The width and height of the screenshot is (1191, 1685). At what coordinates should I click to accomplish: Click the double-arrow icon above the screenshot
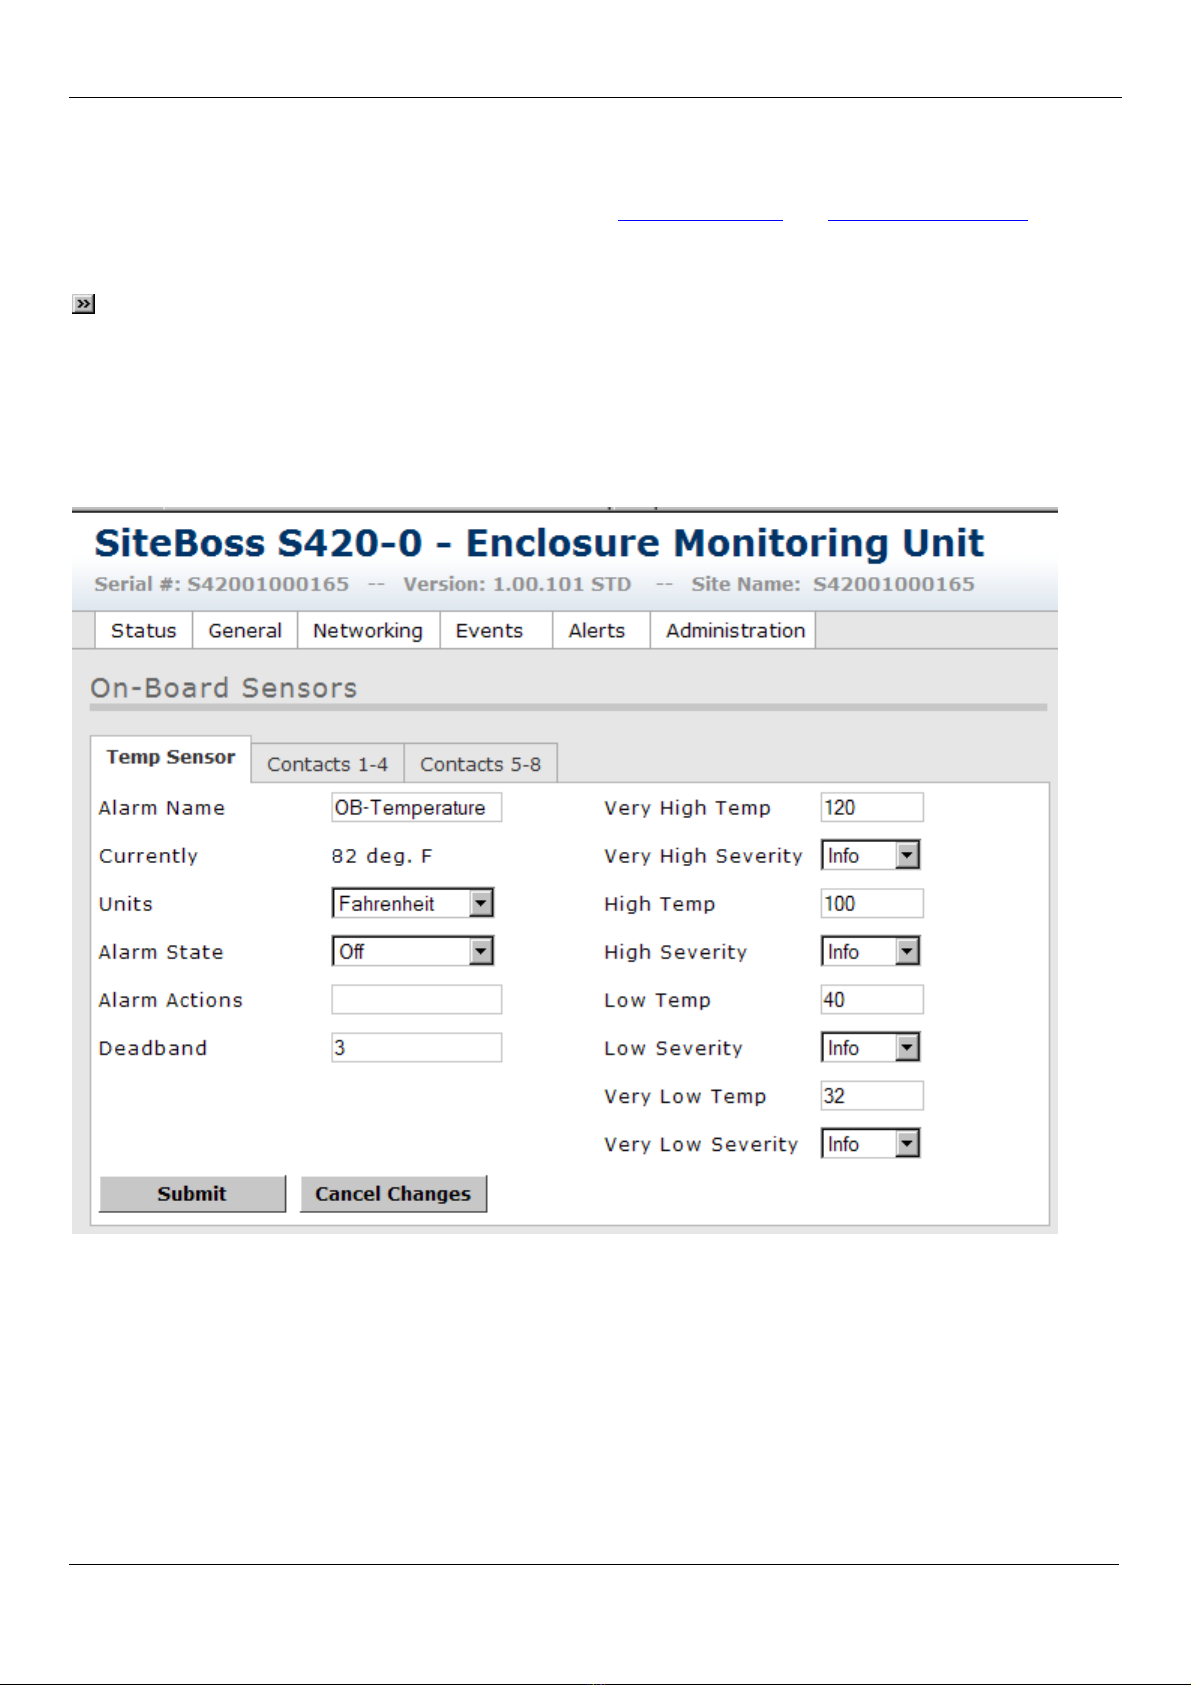[x=83, y=303]
